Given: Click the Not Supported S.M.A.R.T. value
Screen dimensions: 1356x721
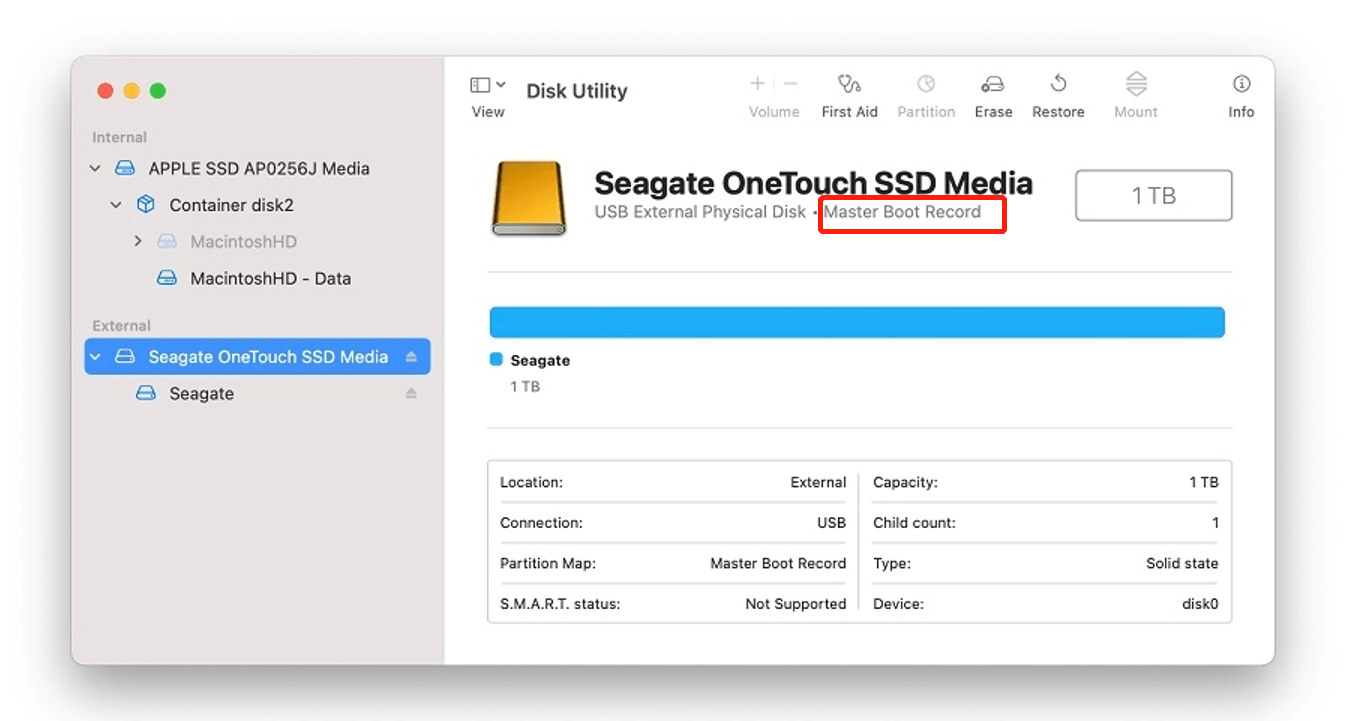Looking at the screenshot, I should [796, 604].
